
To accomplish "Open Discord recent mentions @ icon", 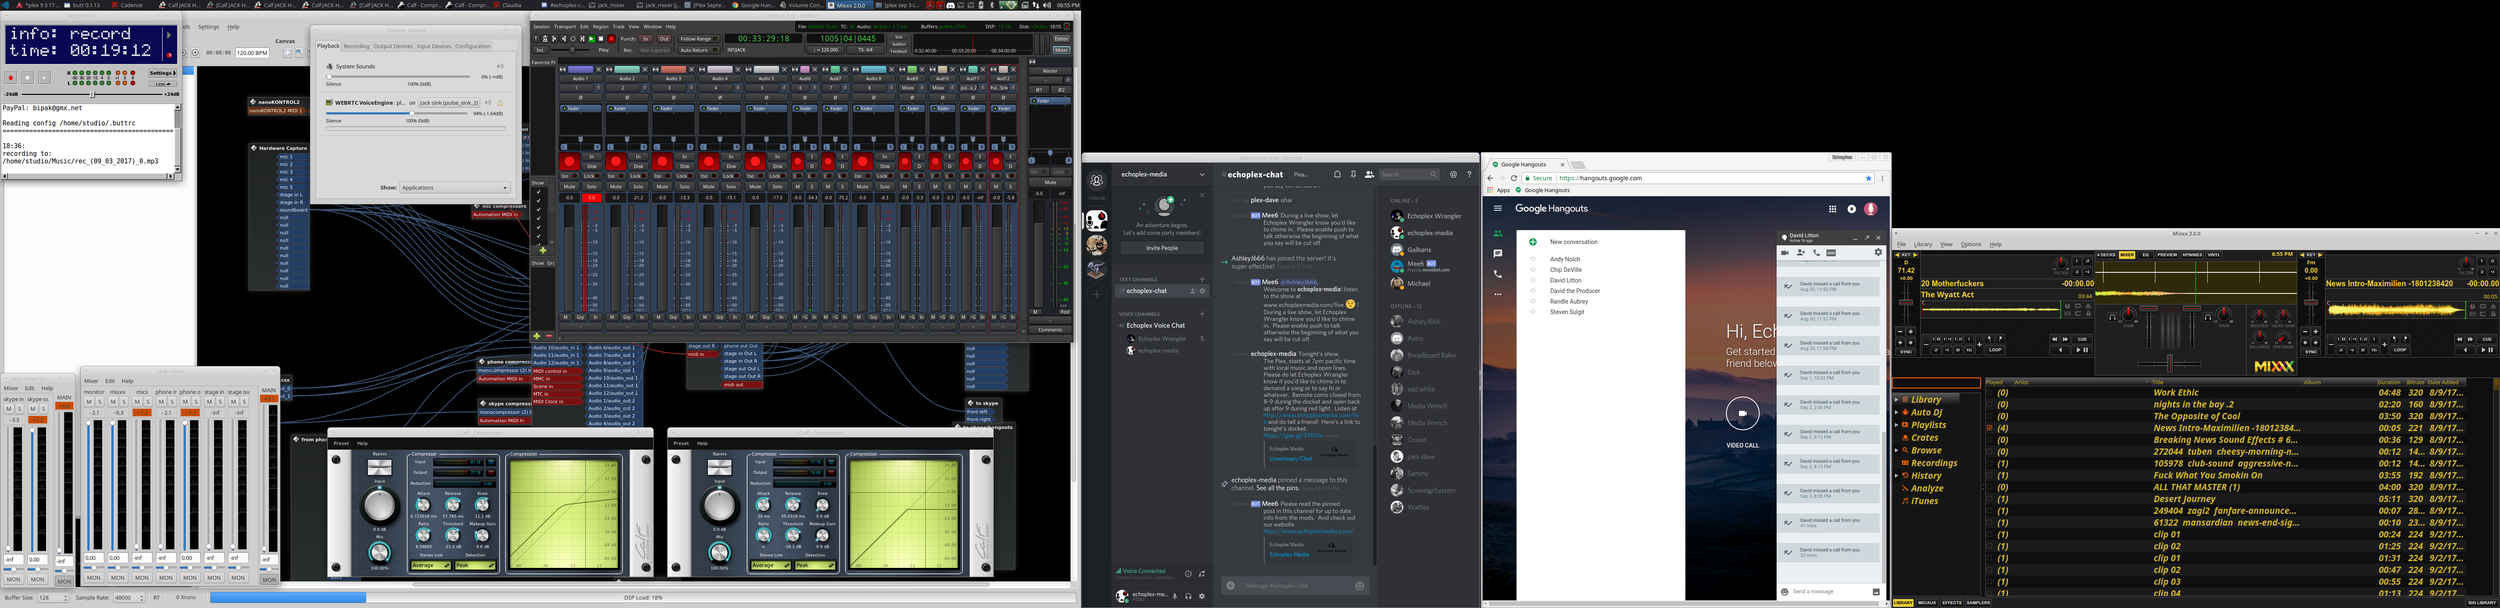I will click(1453, 174).
